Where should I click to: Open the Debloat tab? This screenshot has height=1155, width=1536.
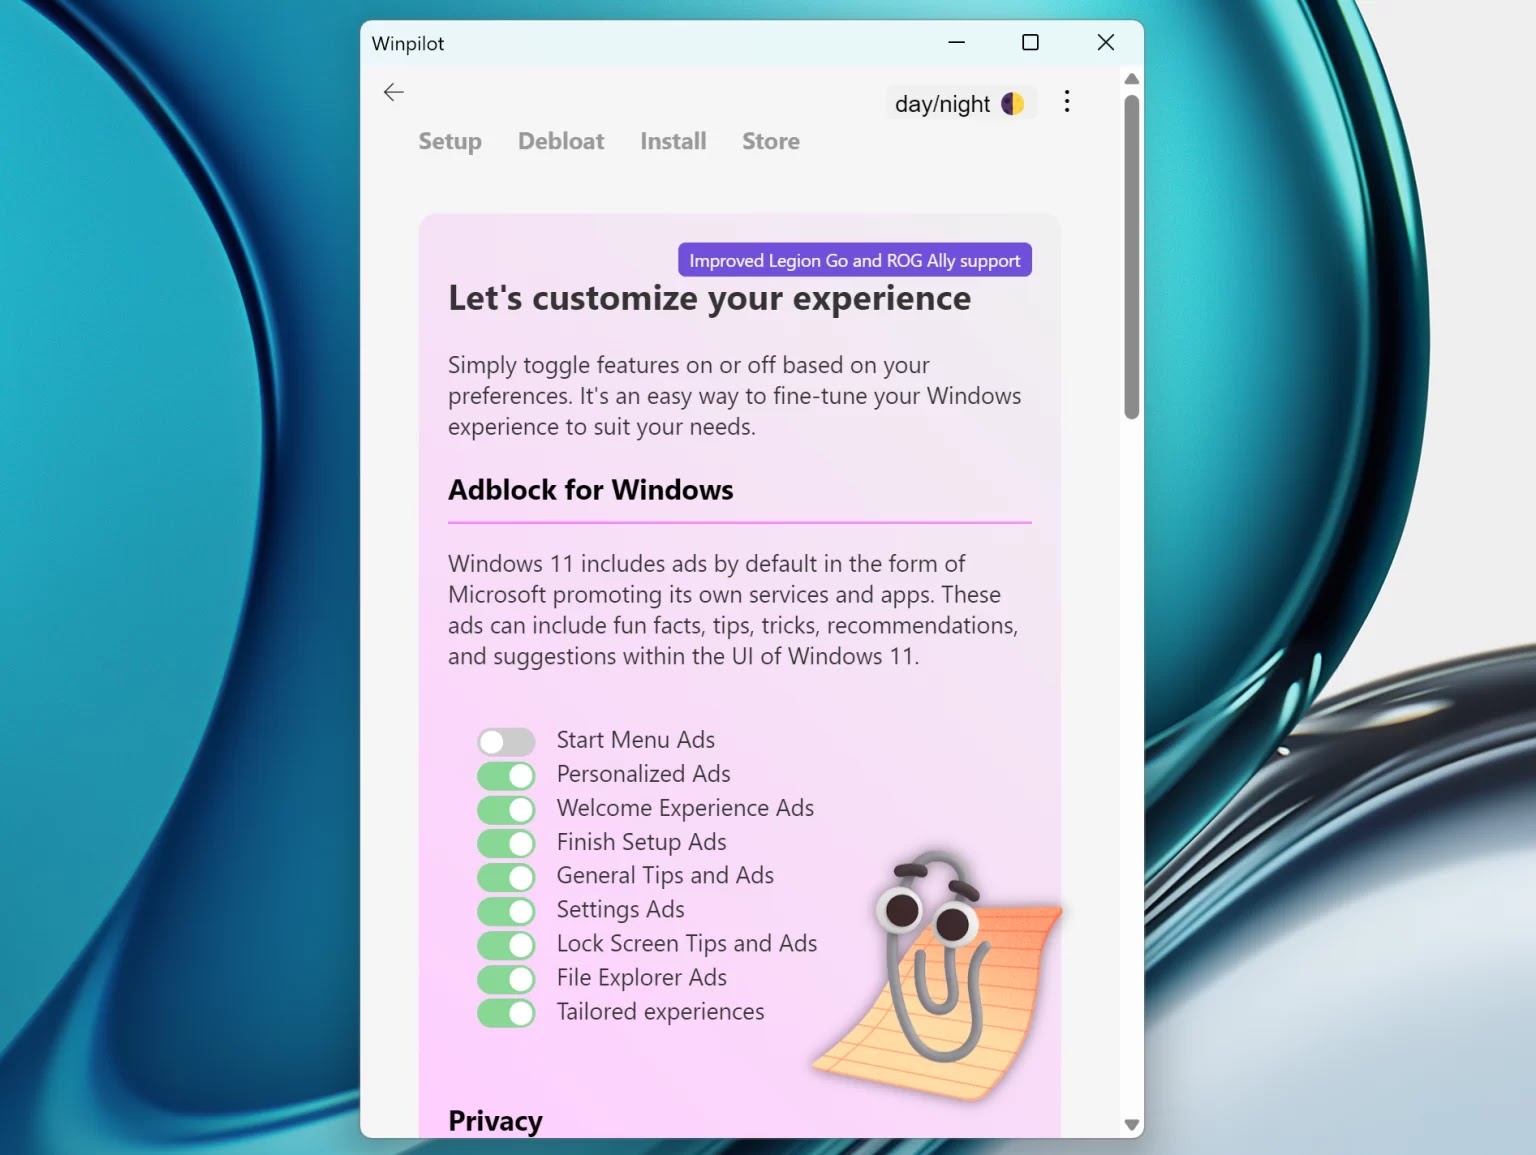(561, 141)
